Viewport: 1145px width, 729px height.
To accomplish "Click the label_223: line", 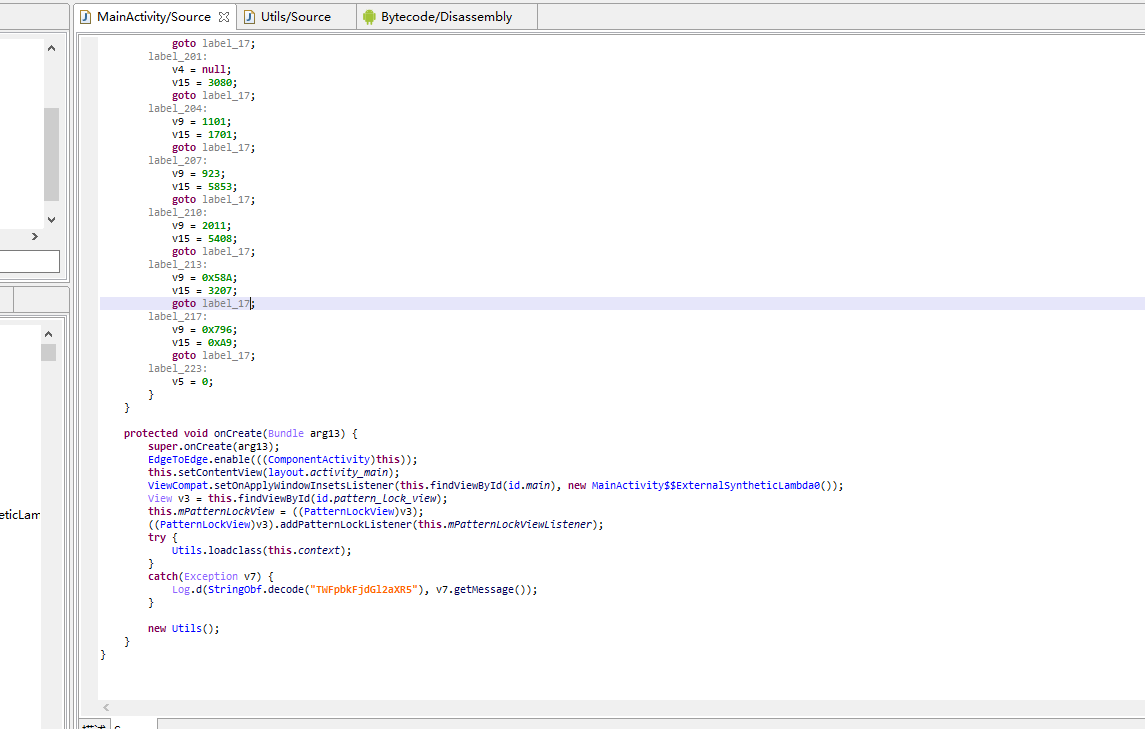I will click(177, 368).
